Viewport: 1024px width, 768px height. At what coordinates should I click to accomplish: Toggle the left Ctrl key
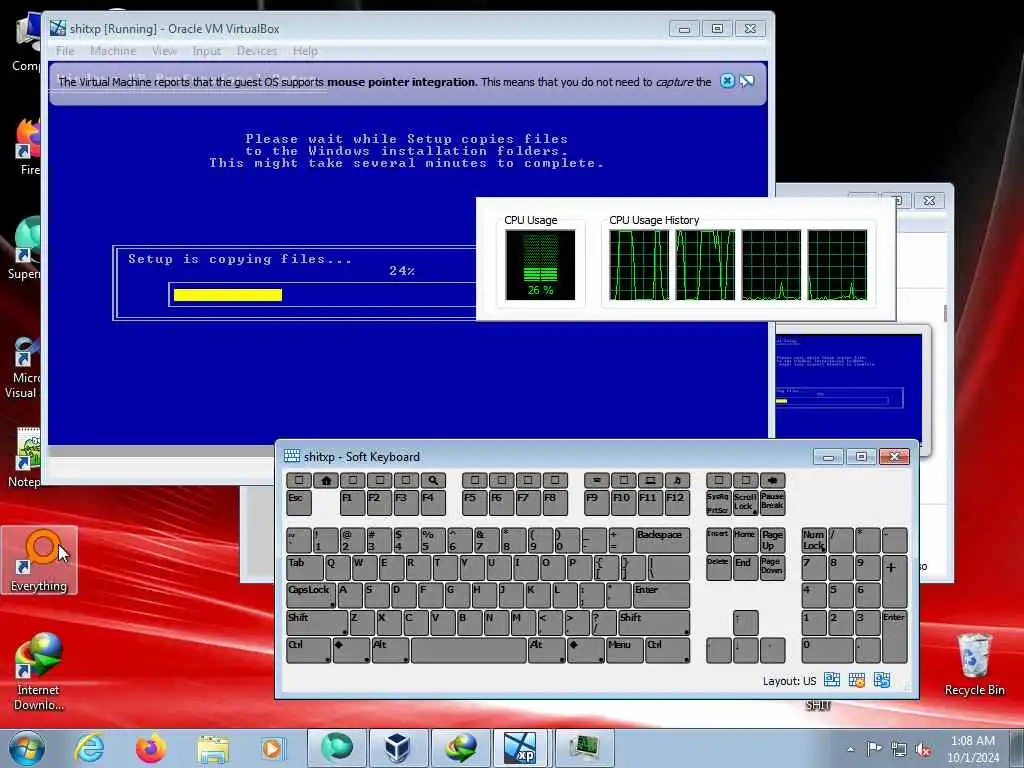point(308,650)
